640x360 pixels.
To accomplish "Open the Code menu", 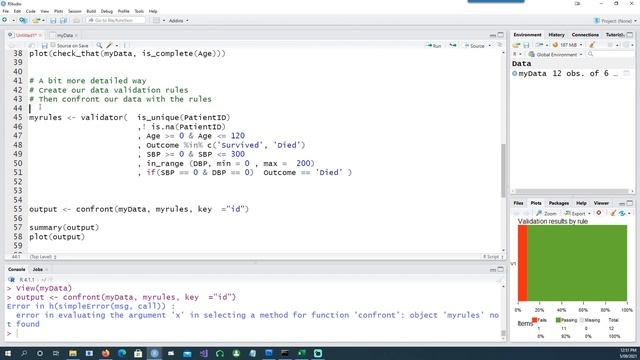I will tap(31, 11).
